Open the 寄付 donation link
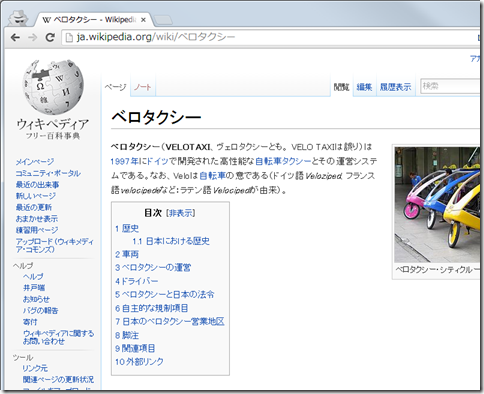Screen dimensions: 484x394 pyautogui.click(x=30, y=322)
